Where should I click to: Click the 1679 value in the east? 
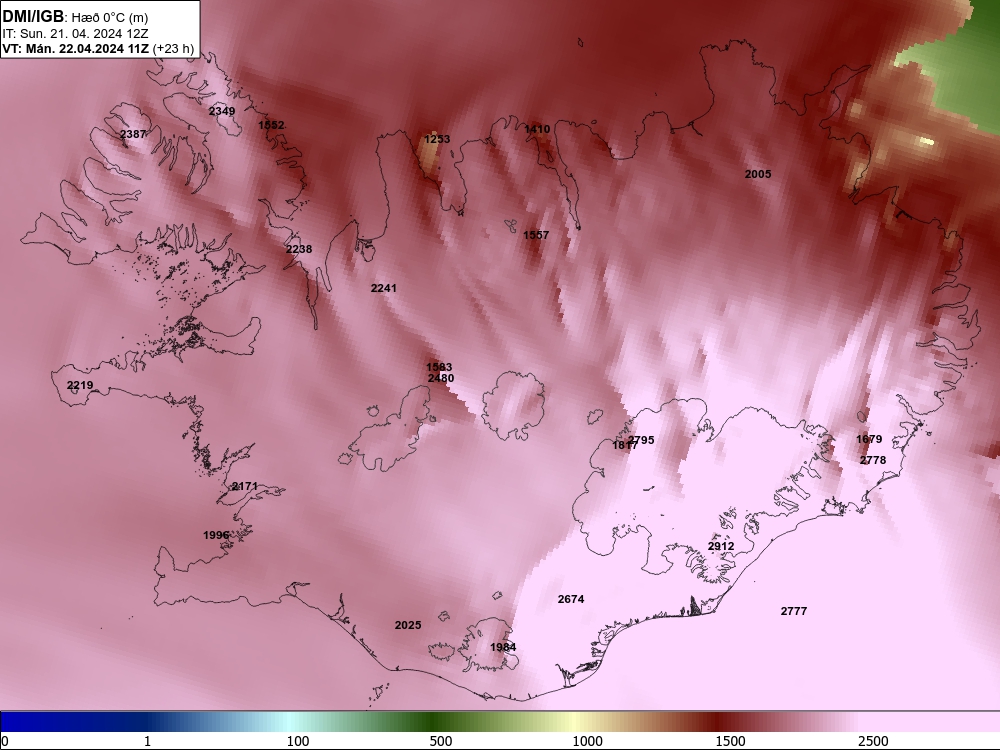[869, 439]
